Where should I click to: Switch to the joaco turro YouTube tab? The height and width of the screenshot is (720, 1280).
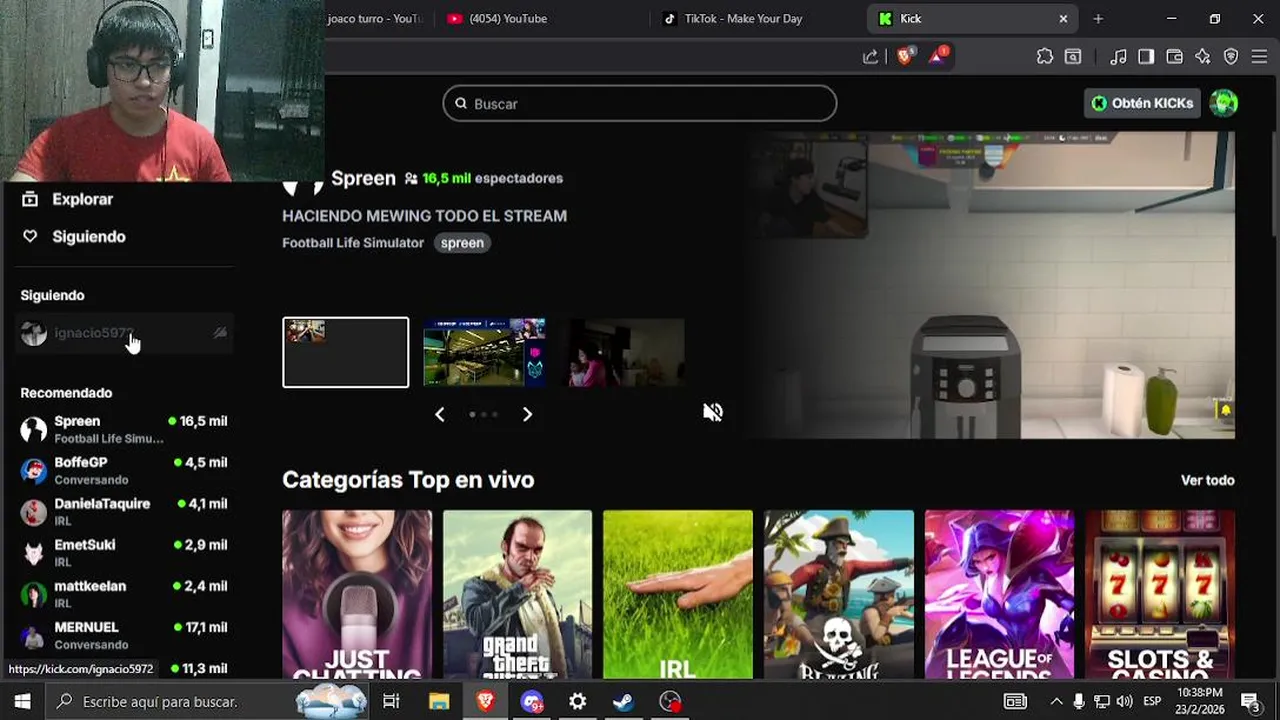click(x=378, y=18)
